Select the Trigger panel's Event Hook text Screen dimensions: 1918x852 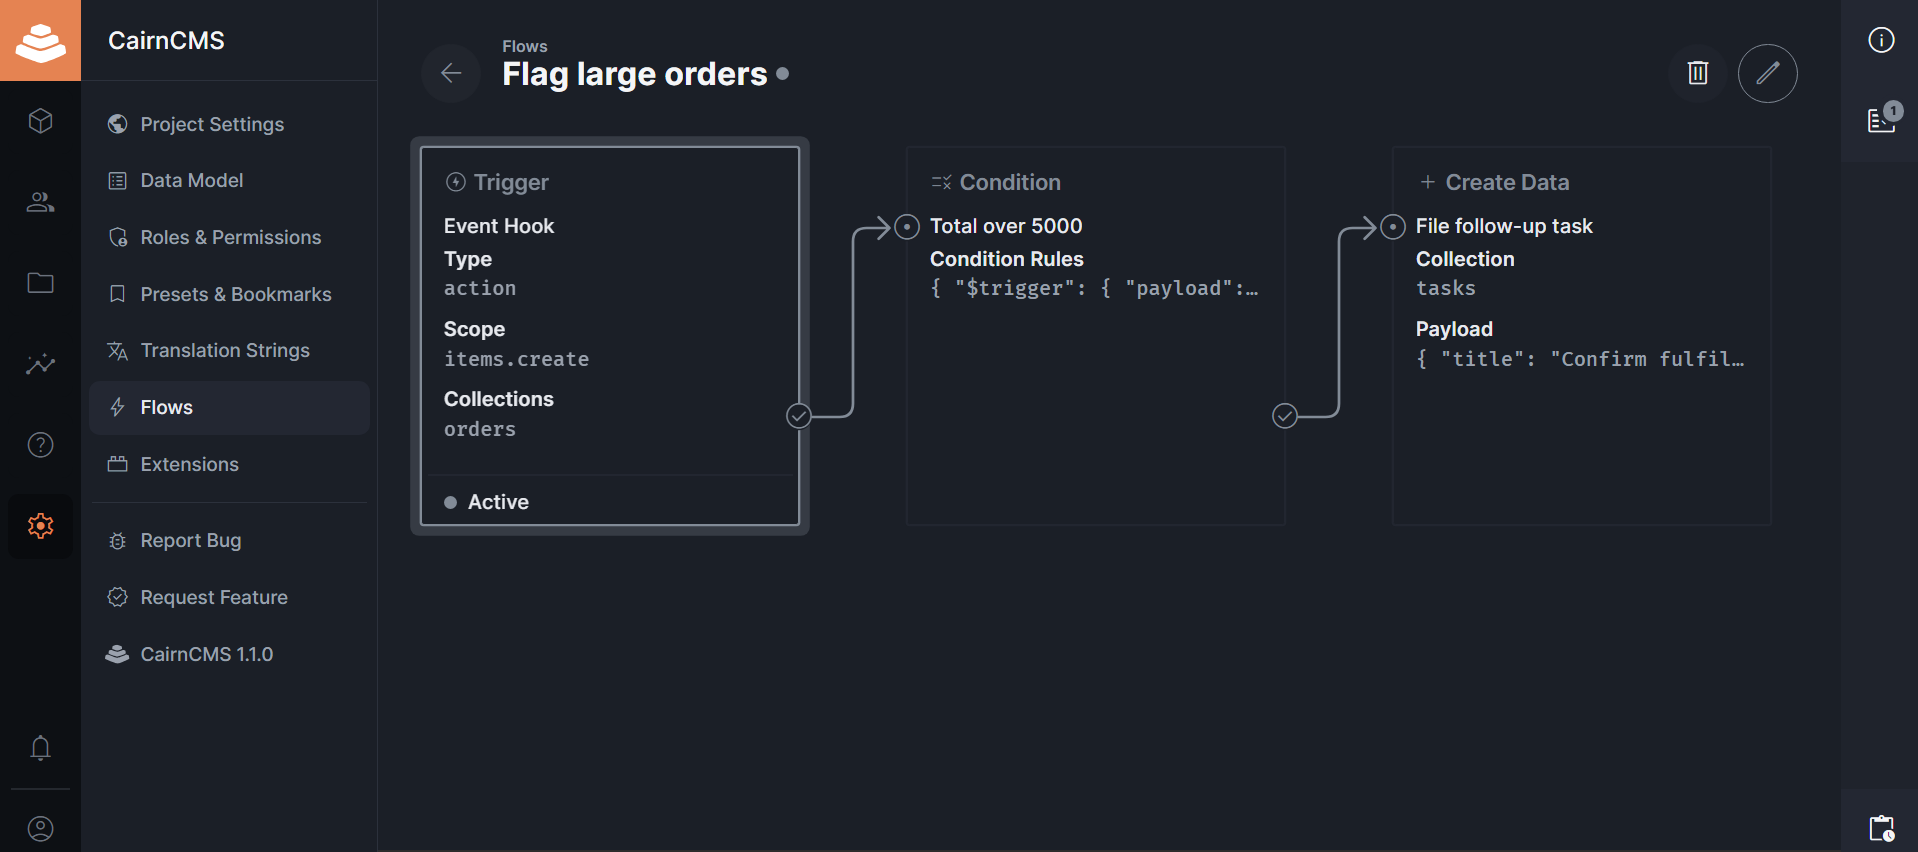[499, 226]
